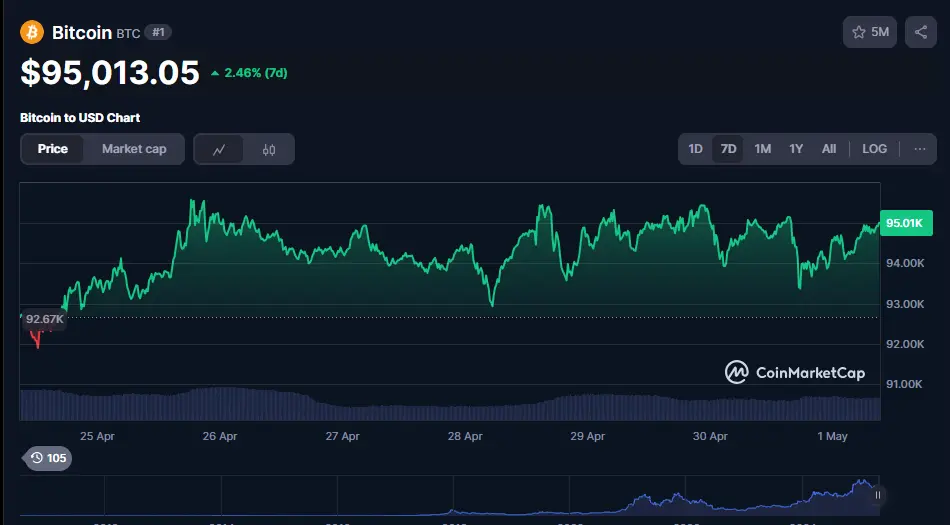
Task: Click the 26 Apr date label
Action: 220,436
